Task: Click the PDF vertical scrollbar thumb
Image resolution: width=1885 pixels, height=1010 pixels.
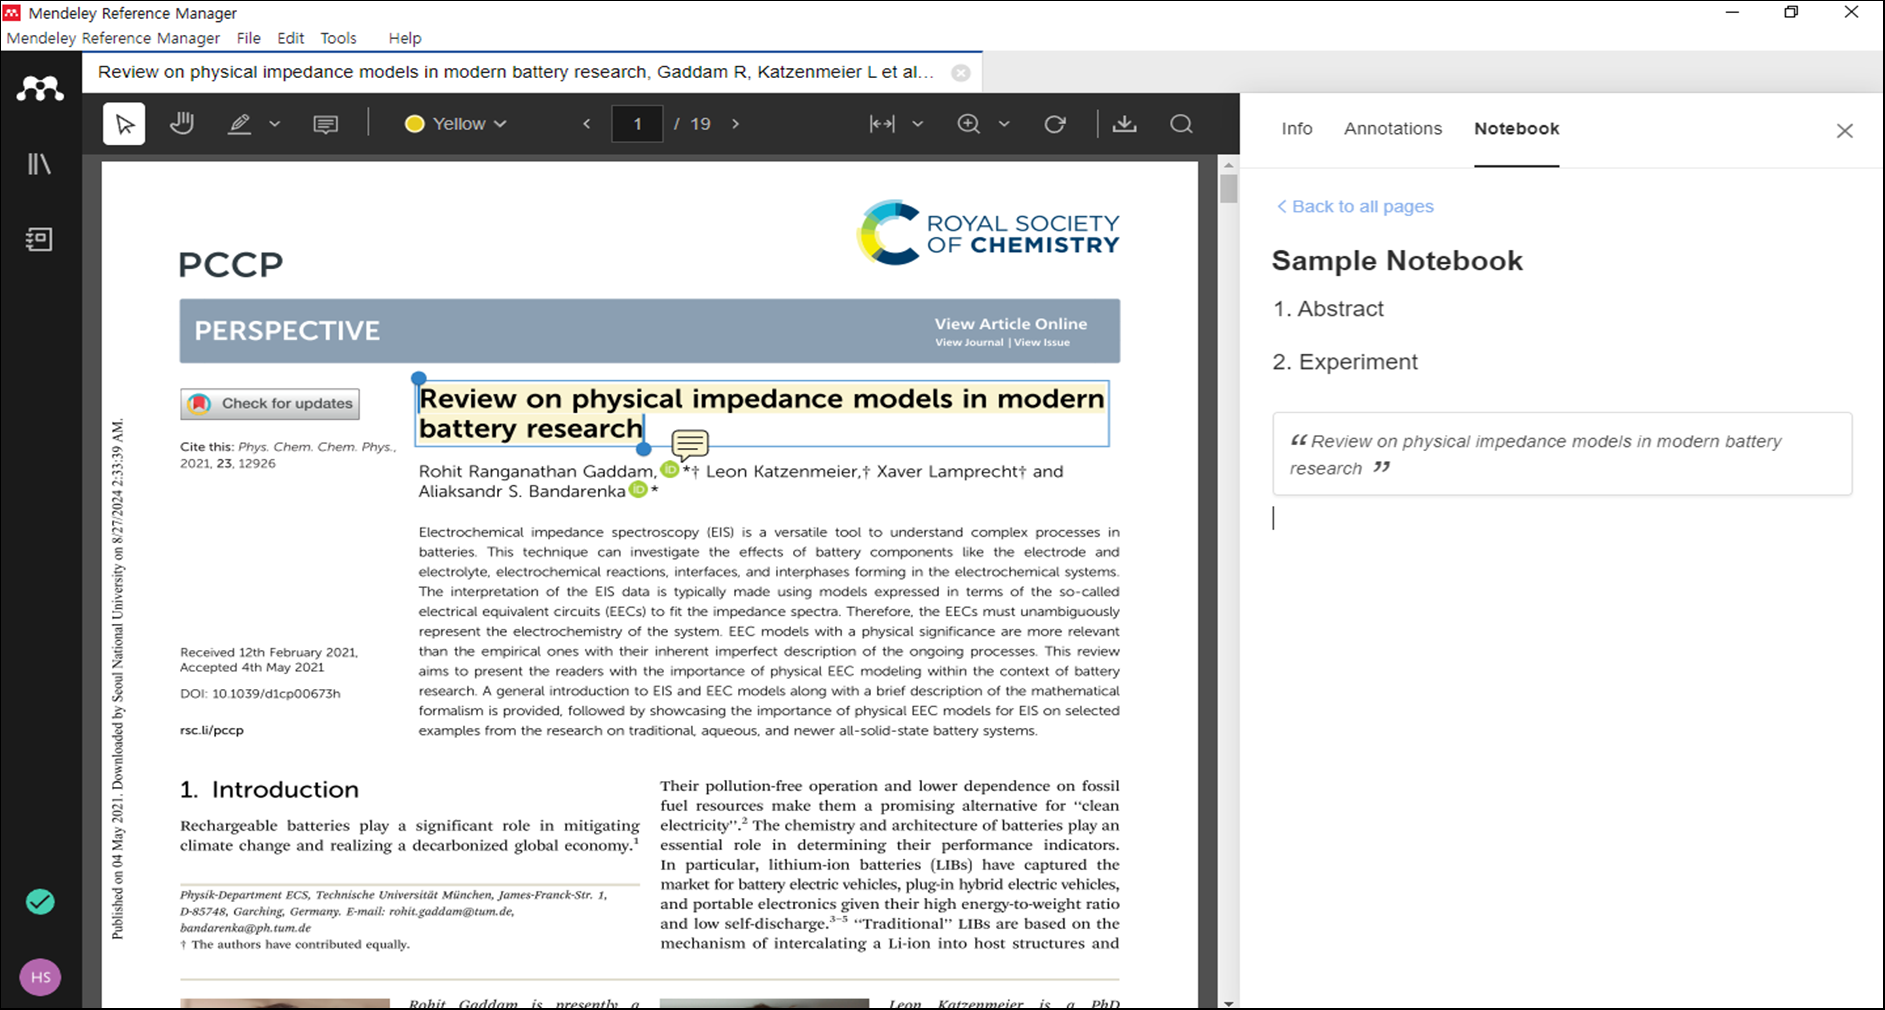Action: tap(1229, 188)
